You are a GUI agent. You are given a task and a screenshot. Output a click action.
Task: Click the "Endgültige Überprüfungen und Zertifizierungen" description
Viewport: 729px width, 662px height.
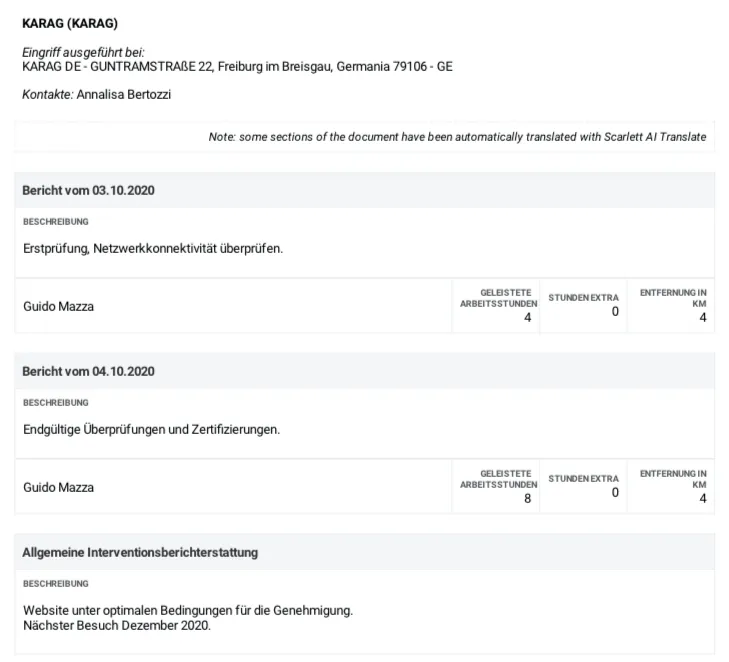click(x=151, y=430)
